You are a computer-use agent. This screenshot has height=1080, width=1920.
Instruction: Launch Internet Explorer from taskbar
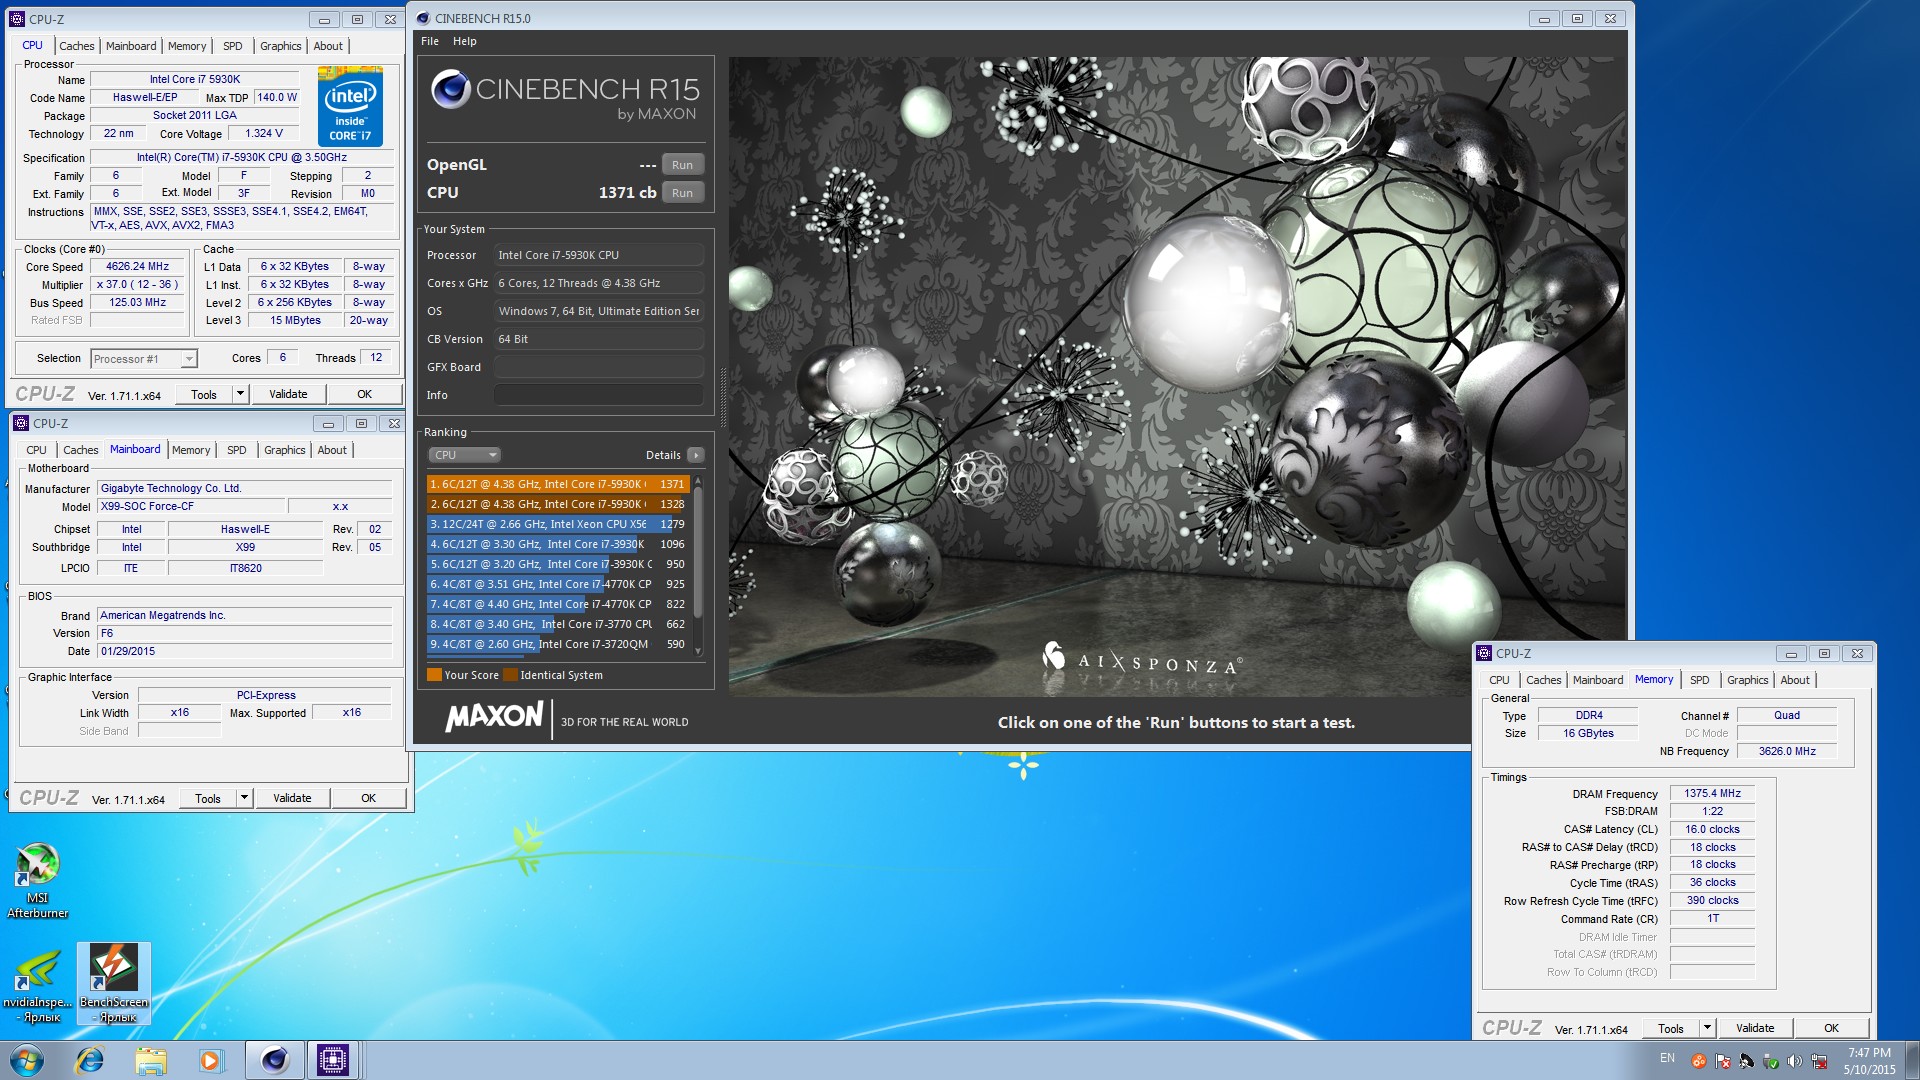pyautogui.click(x=90, y=1060)
